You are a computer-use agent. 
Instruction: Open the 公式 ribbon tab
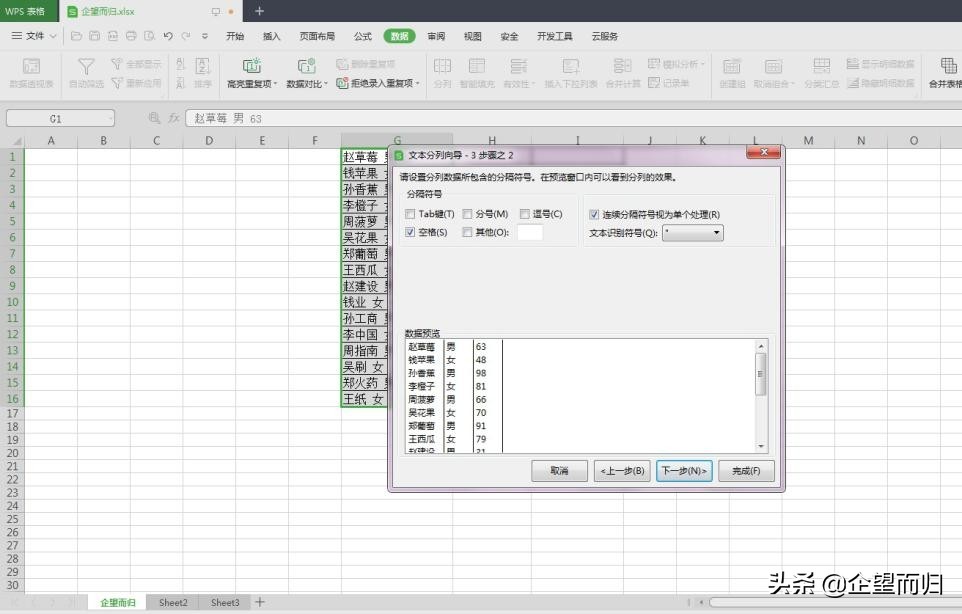[363, 36]
